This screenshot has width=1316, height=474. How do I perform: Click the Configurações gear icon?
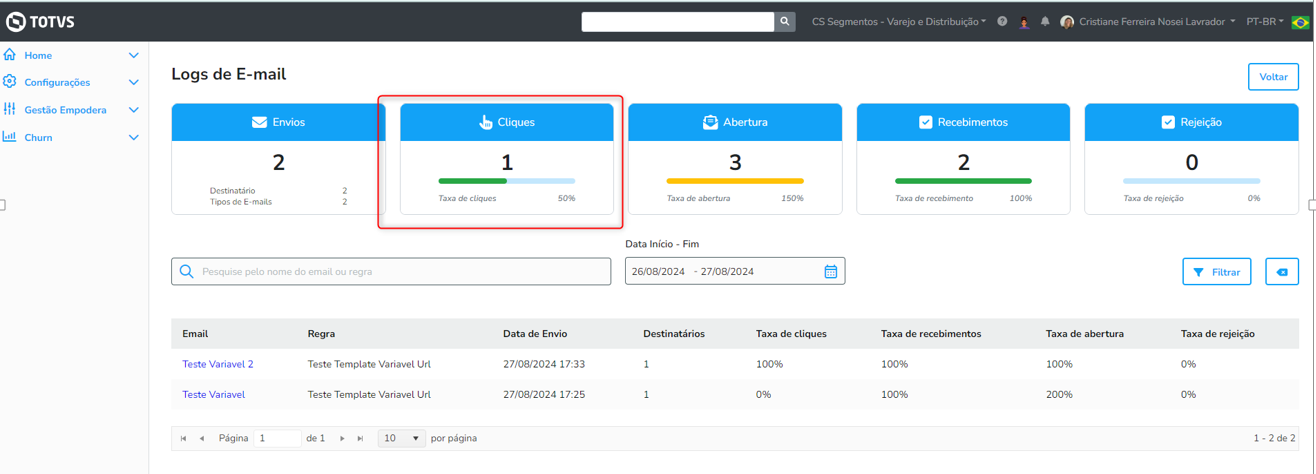(x=10, y=82)
